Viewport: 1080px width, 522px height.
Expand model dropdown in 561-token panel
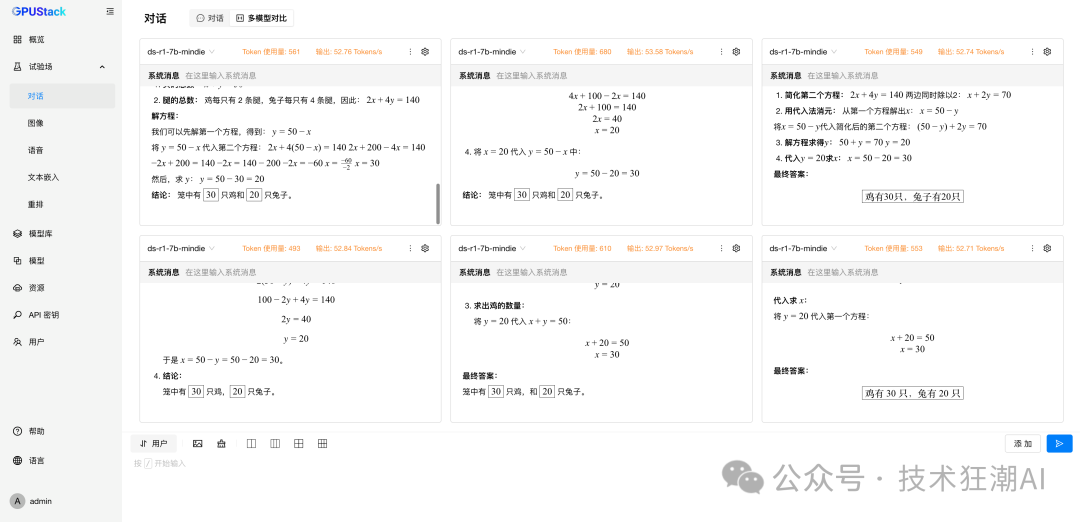pyautogui.click(x=182, y=52)
